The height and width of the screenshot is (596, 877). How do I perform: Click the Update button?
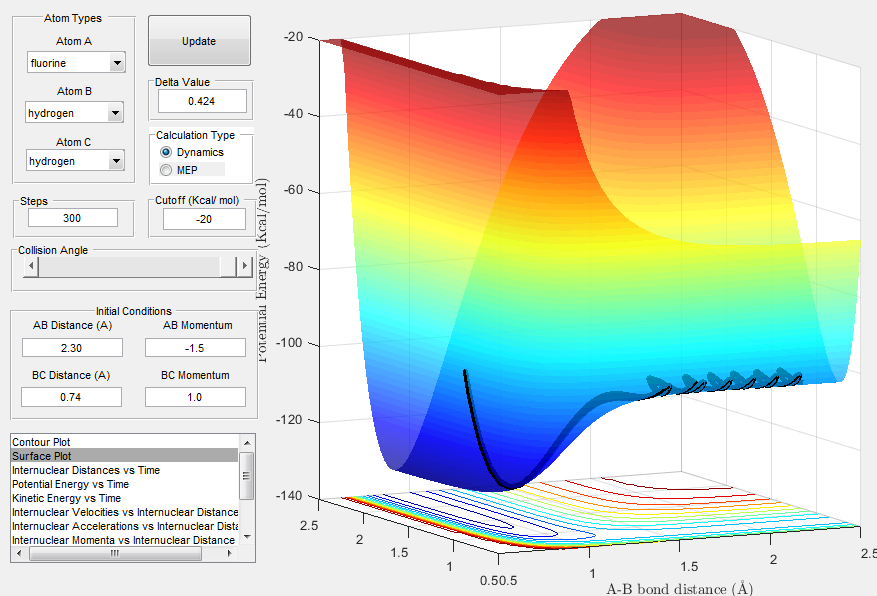pos(199,41)
